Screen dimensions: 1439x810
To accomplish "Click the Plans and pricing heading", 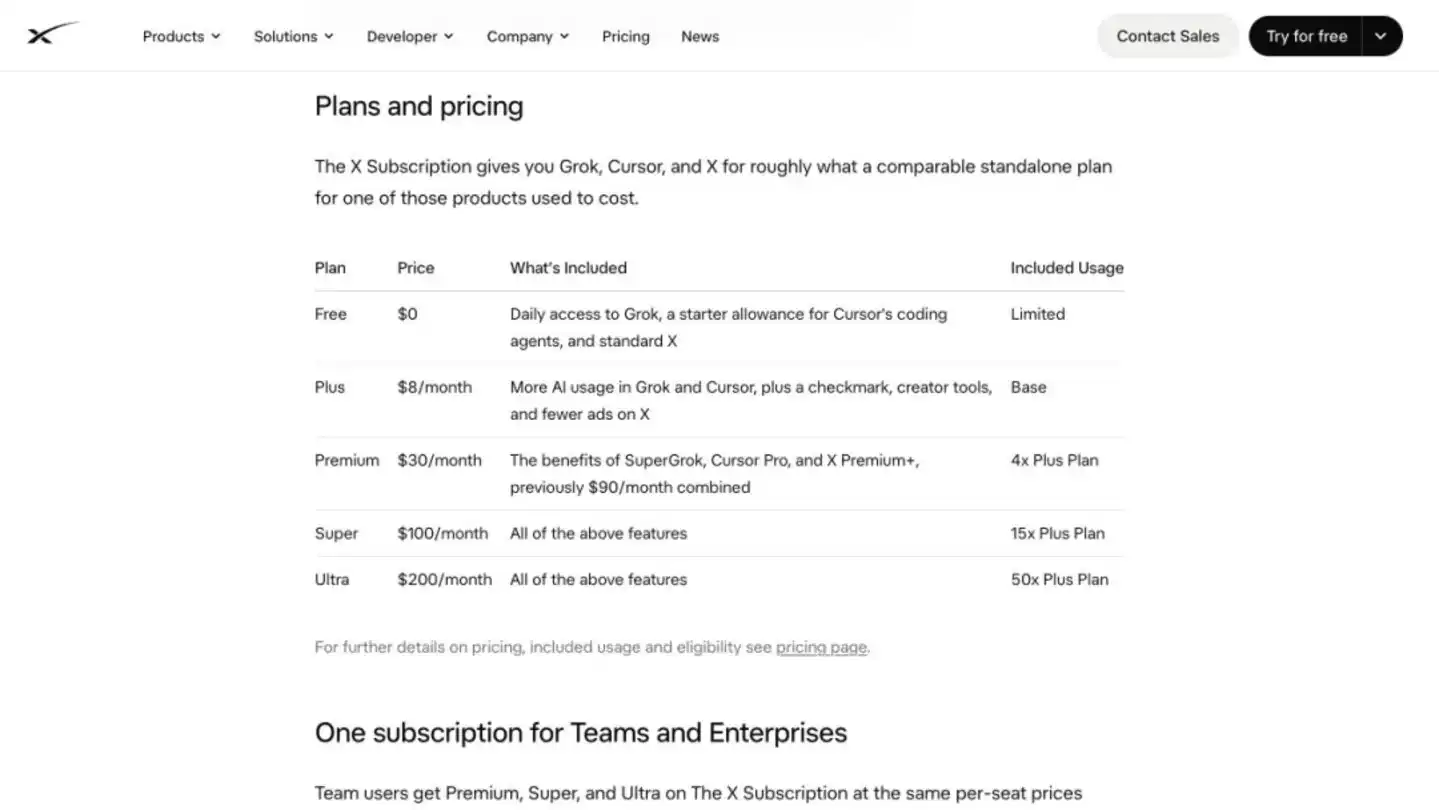I will click(419, 106).
